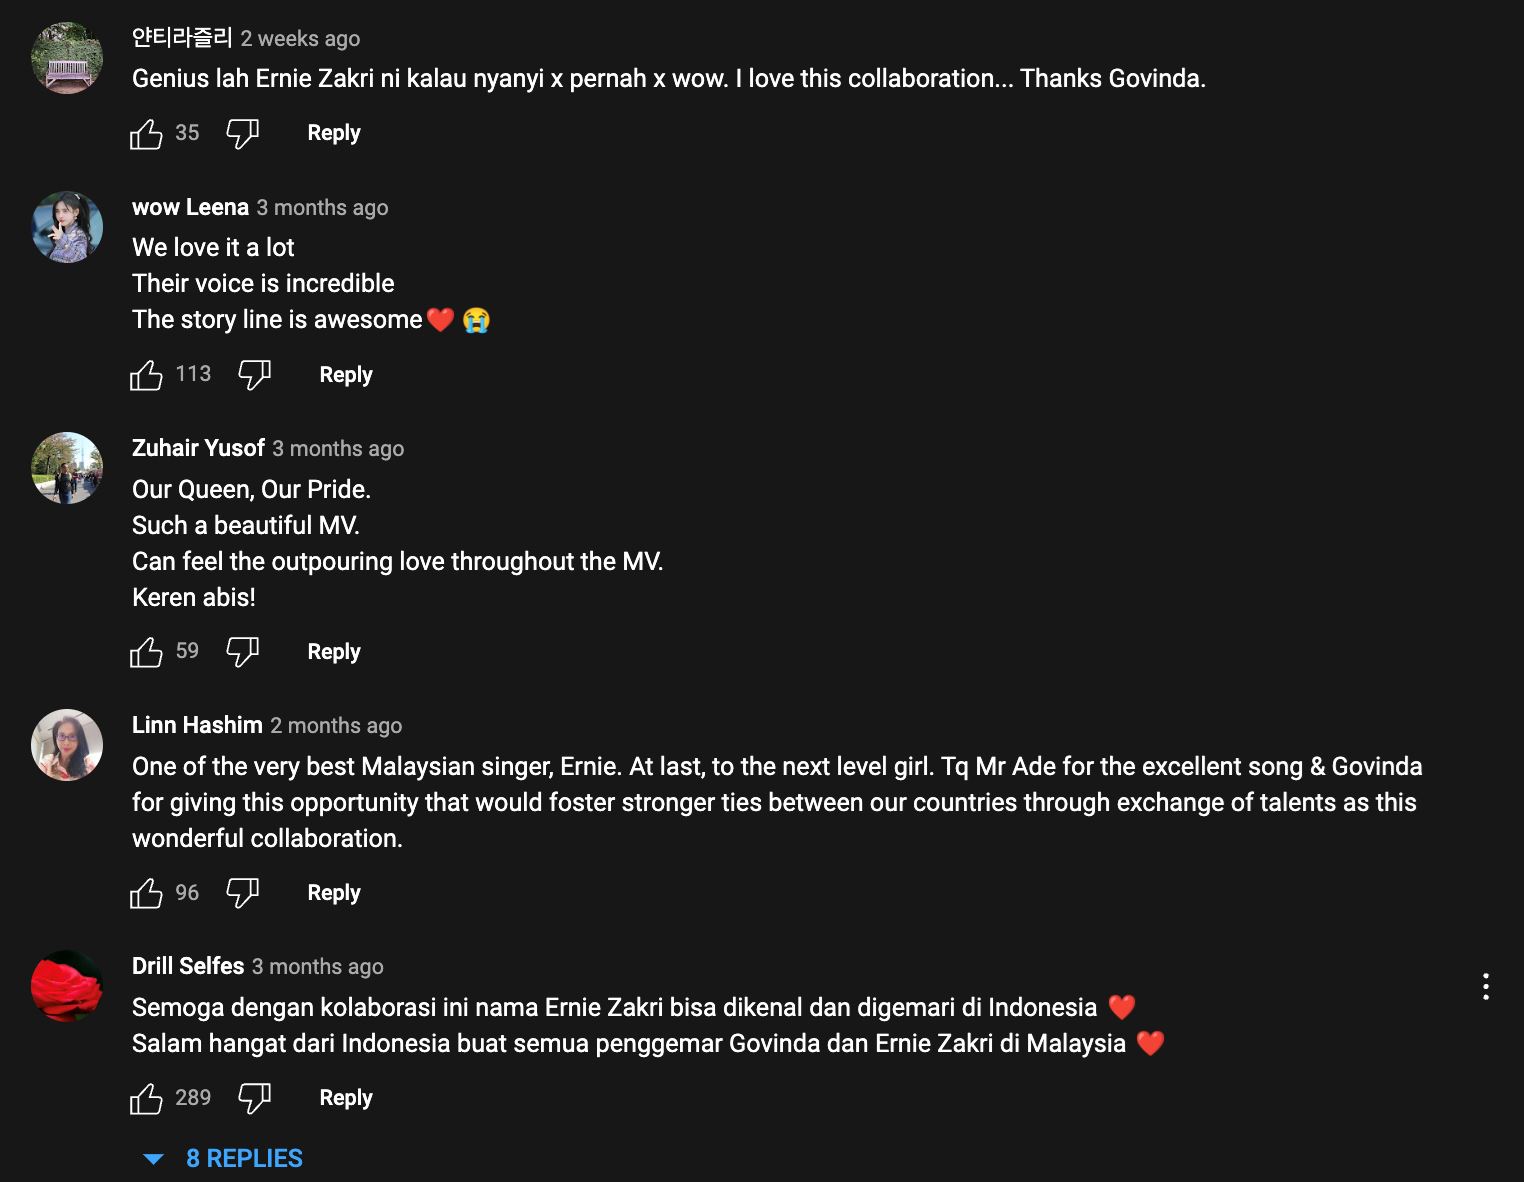This screenshot has height=1182, width=1524.
Task: Open three-dot menu on Drill Selfes comment
Action: (1486, 986)
